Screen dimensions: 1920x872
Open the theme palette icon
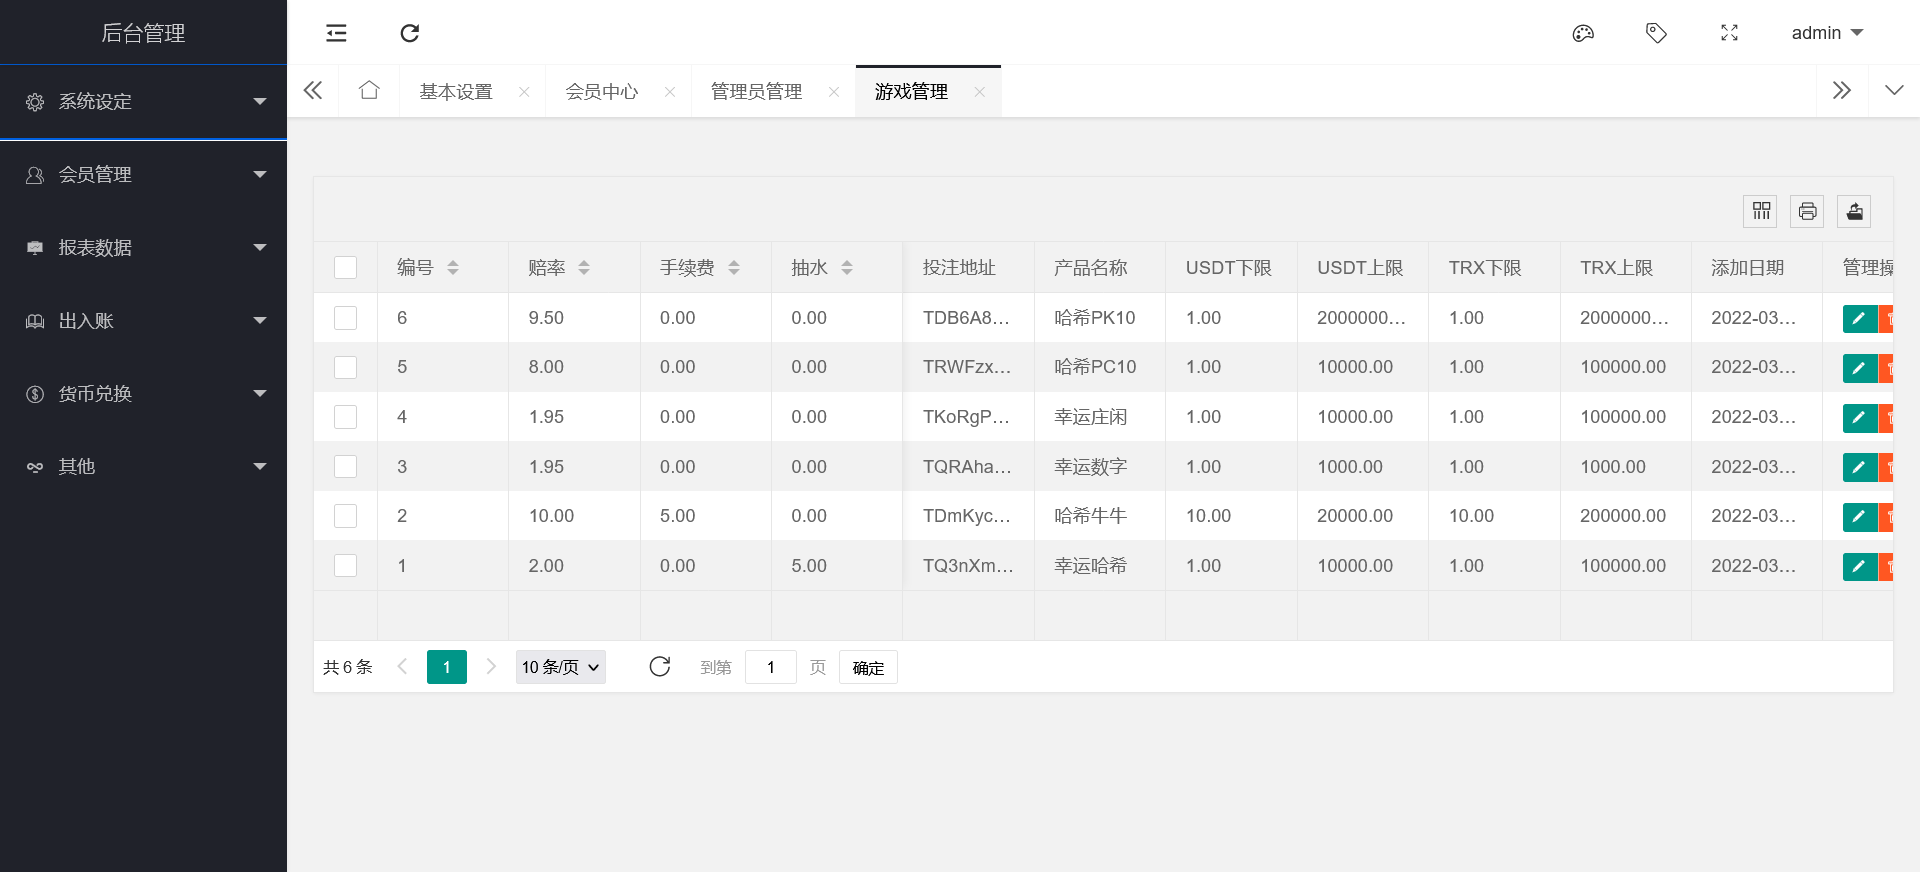(1582, 33)
